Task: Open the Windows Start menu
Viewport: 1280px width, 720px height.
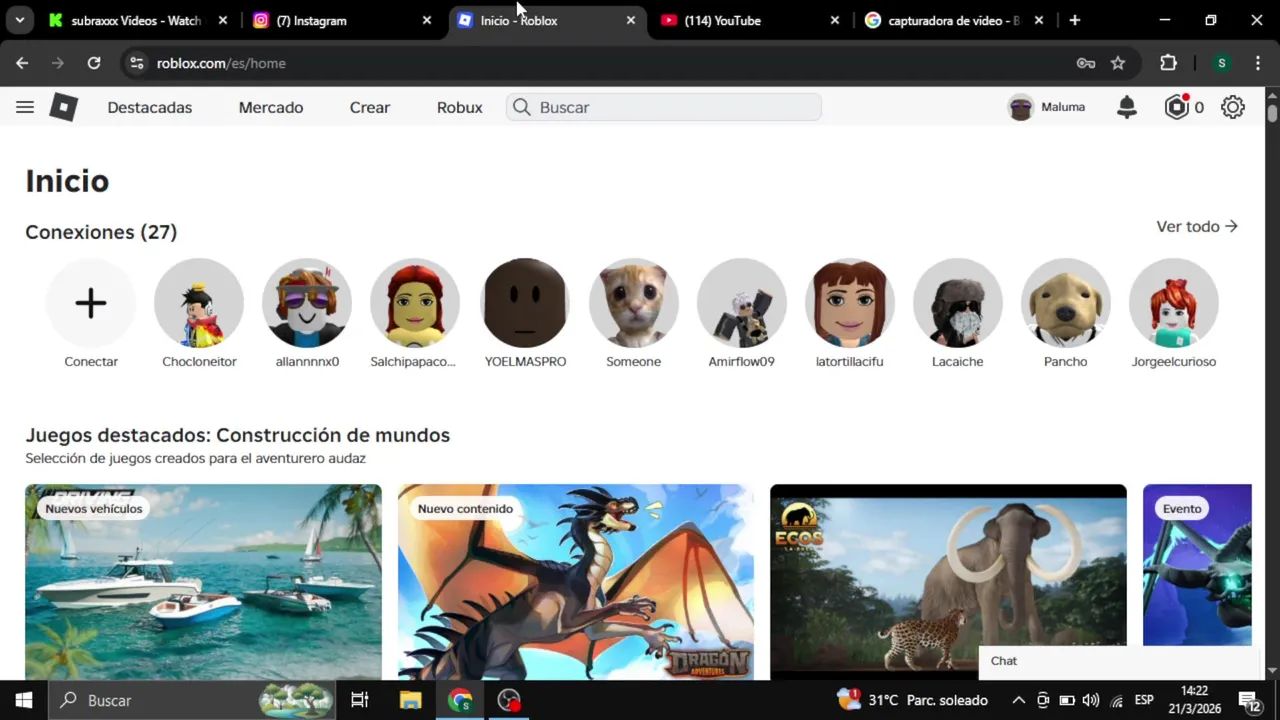Action: click(24, 700)
